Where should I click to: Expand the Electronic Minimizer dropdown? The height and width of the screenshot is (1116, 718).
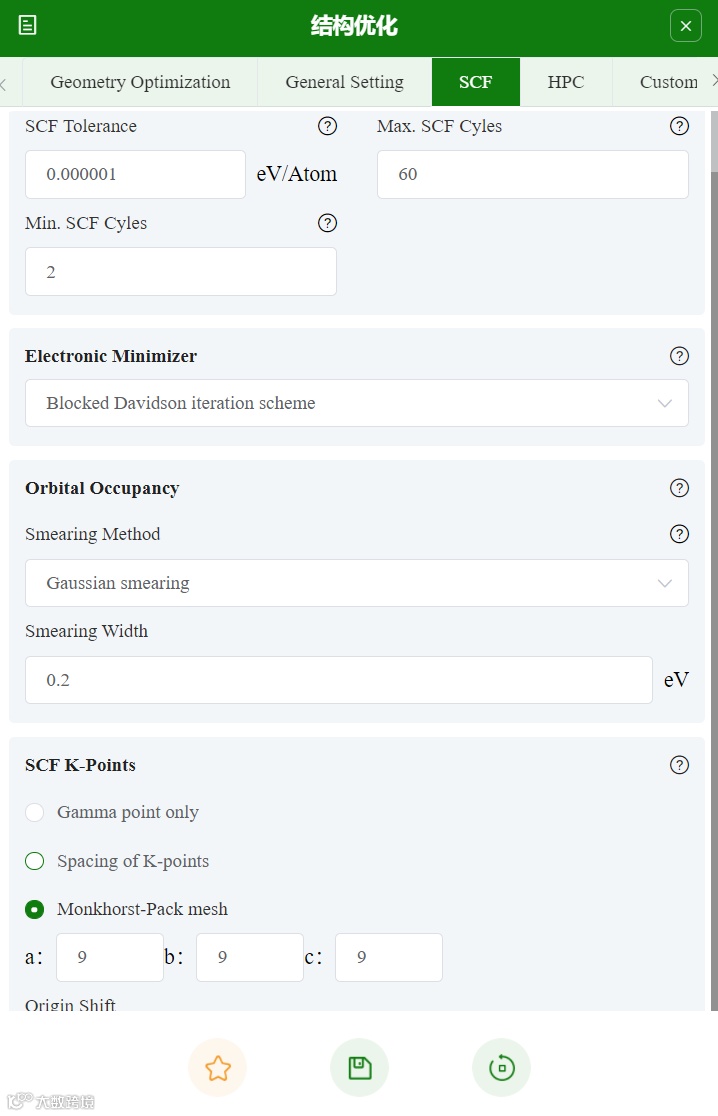[357, 403]
